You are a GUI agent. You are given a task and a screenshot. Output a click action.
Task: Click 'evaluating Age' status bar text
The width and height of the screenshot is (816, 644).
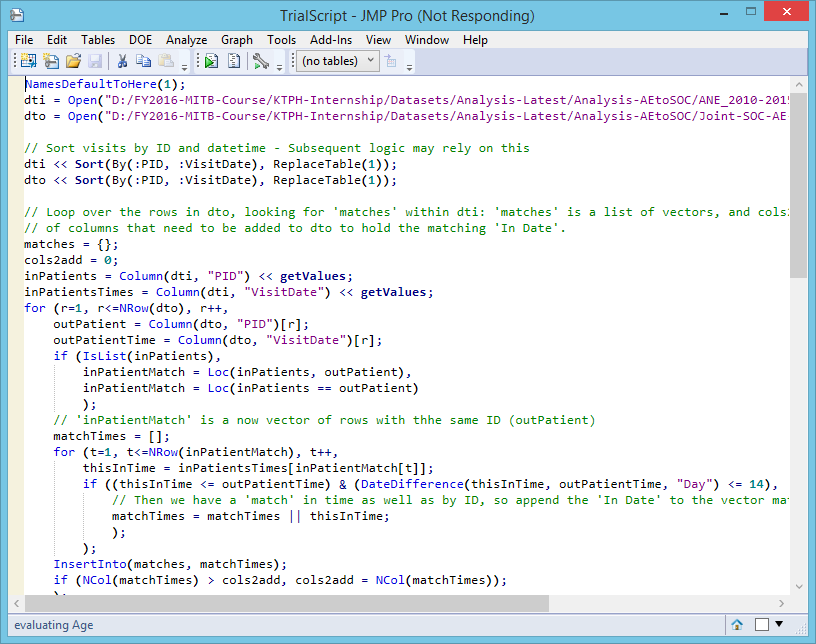coord(54,625)
